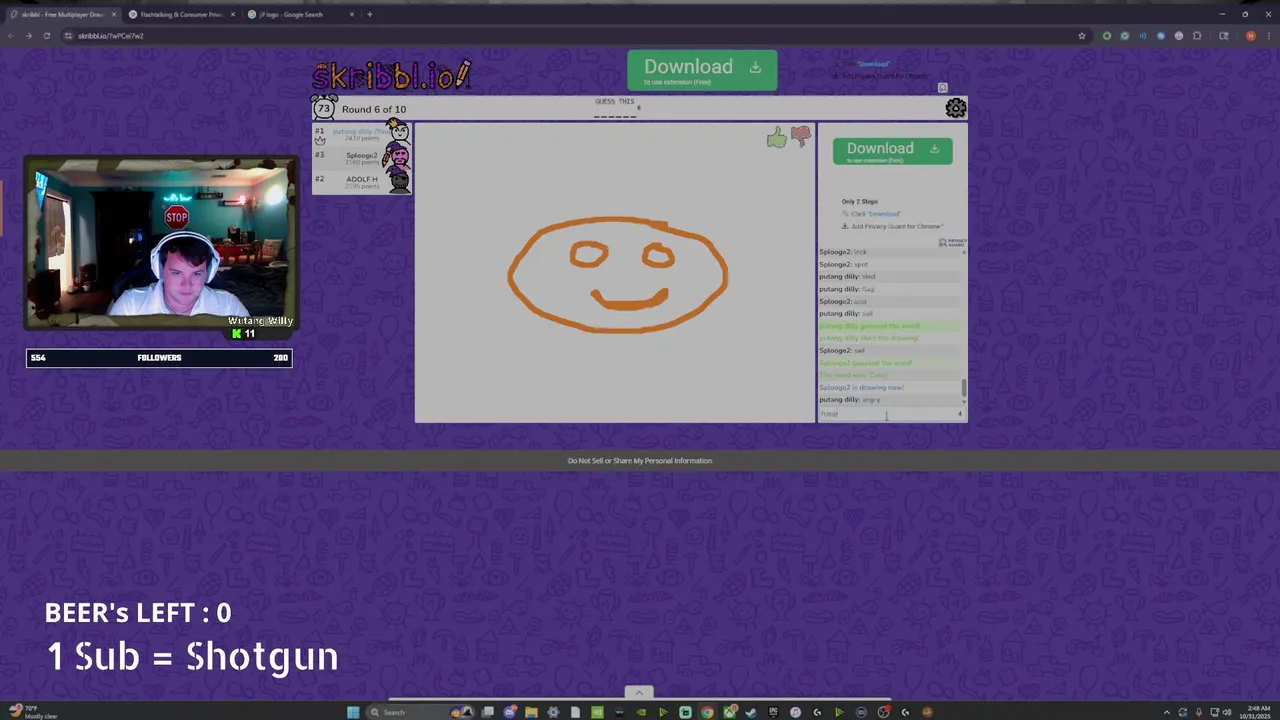This screenshot has height=720, width=1280.
Task: Click the sidebar ad Download button
Action: coord(892,150)
